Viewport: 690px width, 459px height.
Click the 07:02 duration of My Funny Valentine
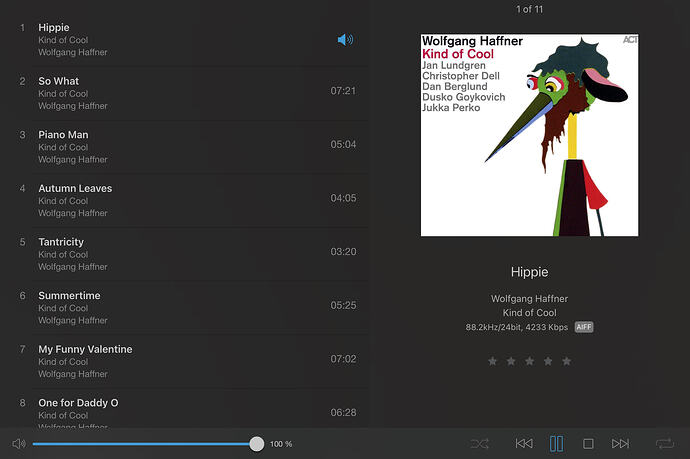pos(343,360)
